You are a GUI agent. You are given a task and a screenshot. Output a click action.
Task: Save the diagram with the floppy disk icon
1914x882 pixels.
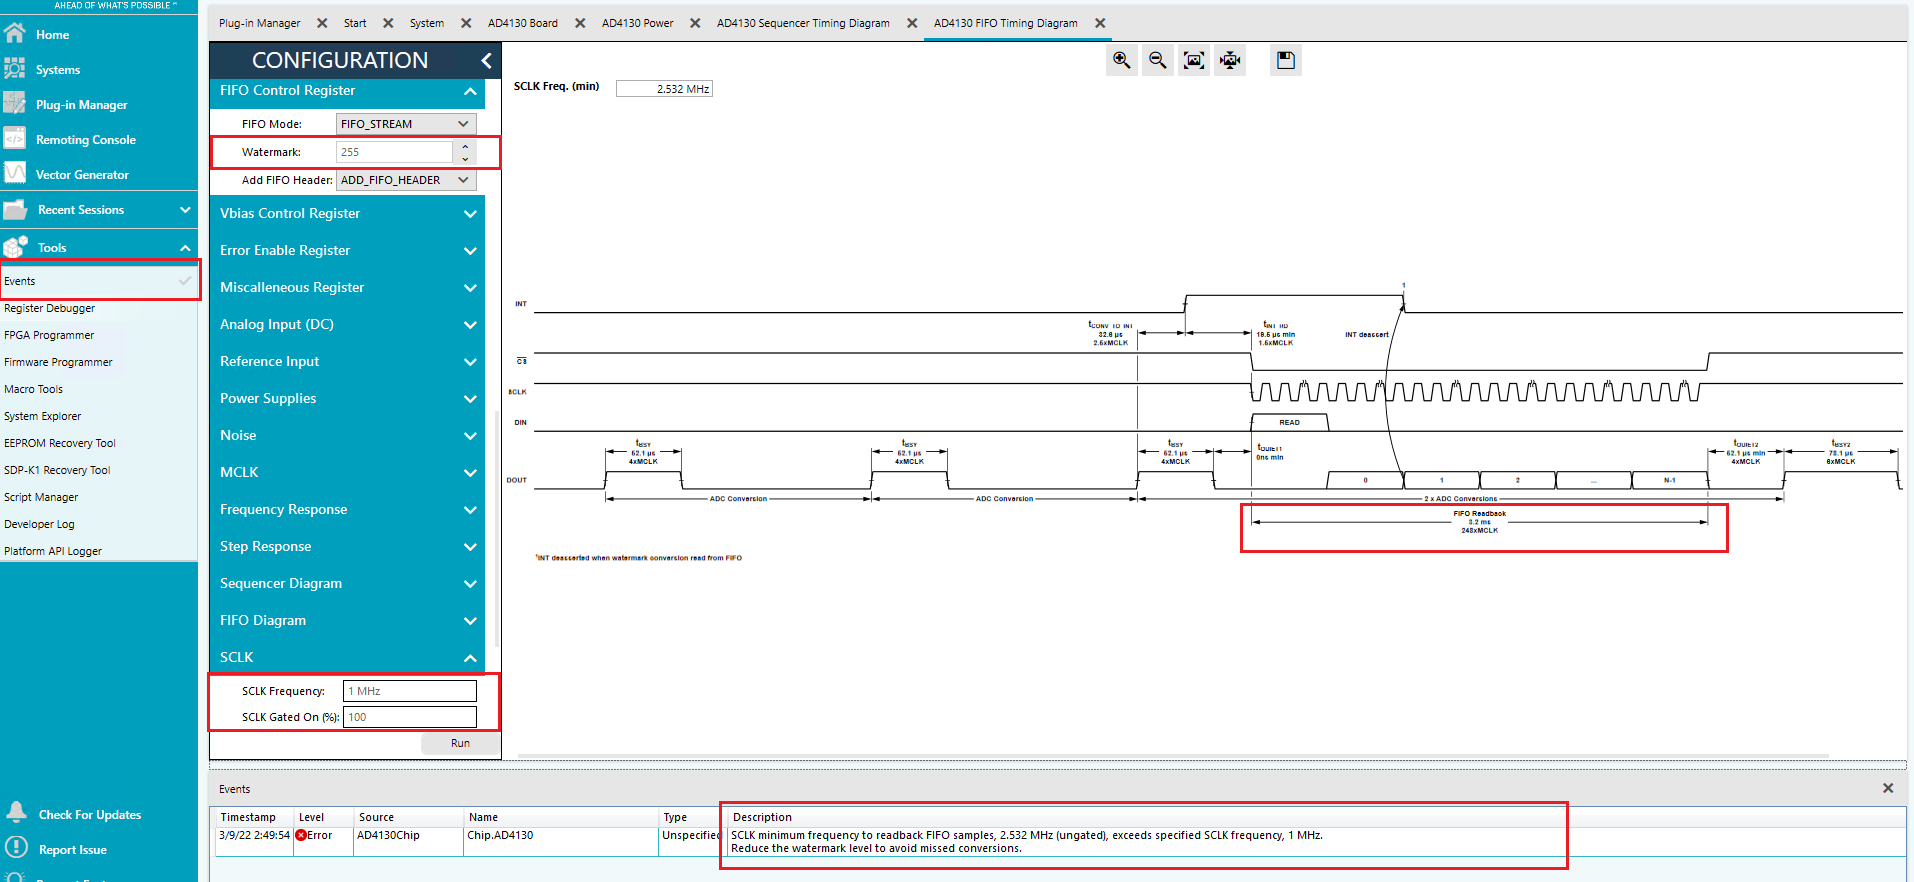pos(1286,60)
